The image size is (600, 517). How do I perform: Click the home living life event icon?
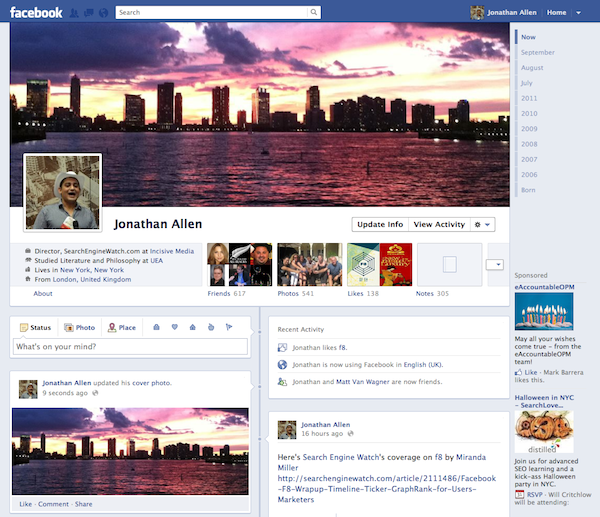point(192,327)
